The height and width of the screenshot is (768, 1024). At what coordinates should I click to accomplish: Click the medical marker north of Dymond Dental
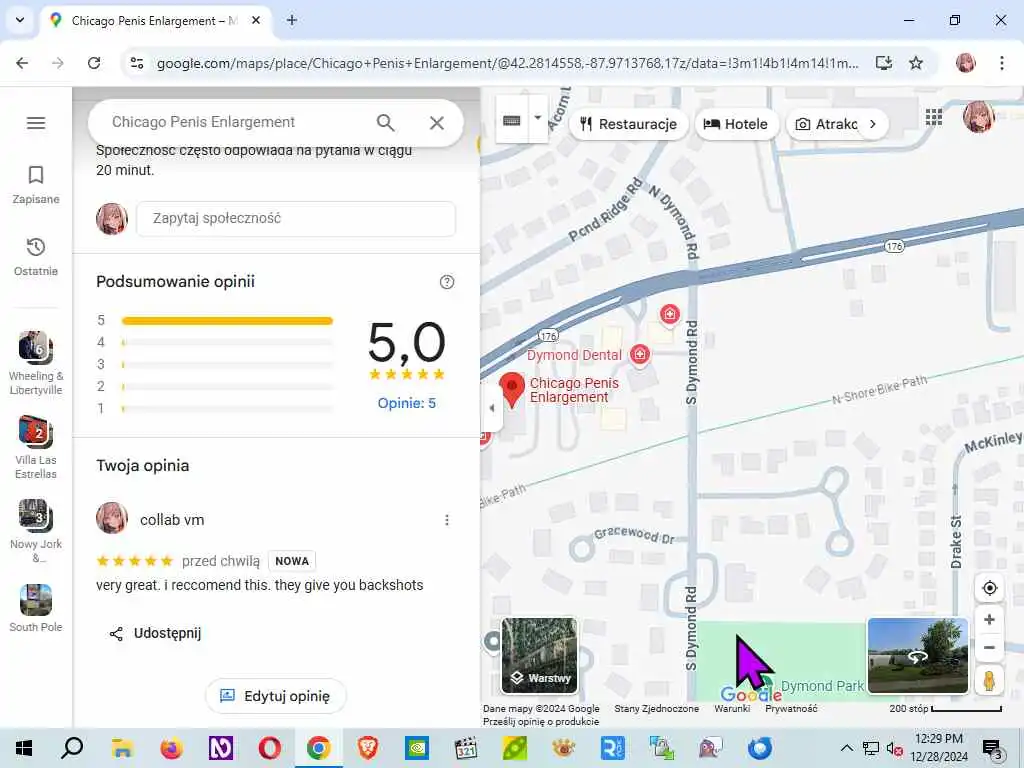(x=669, y=314)
